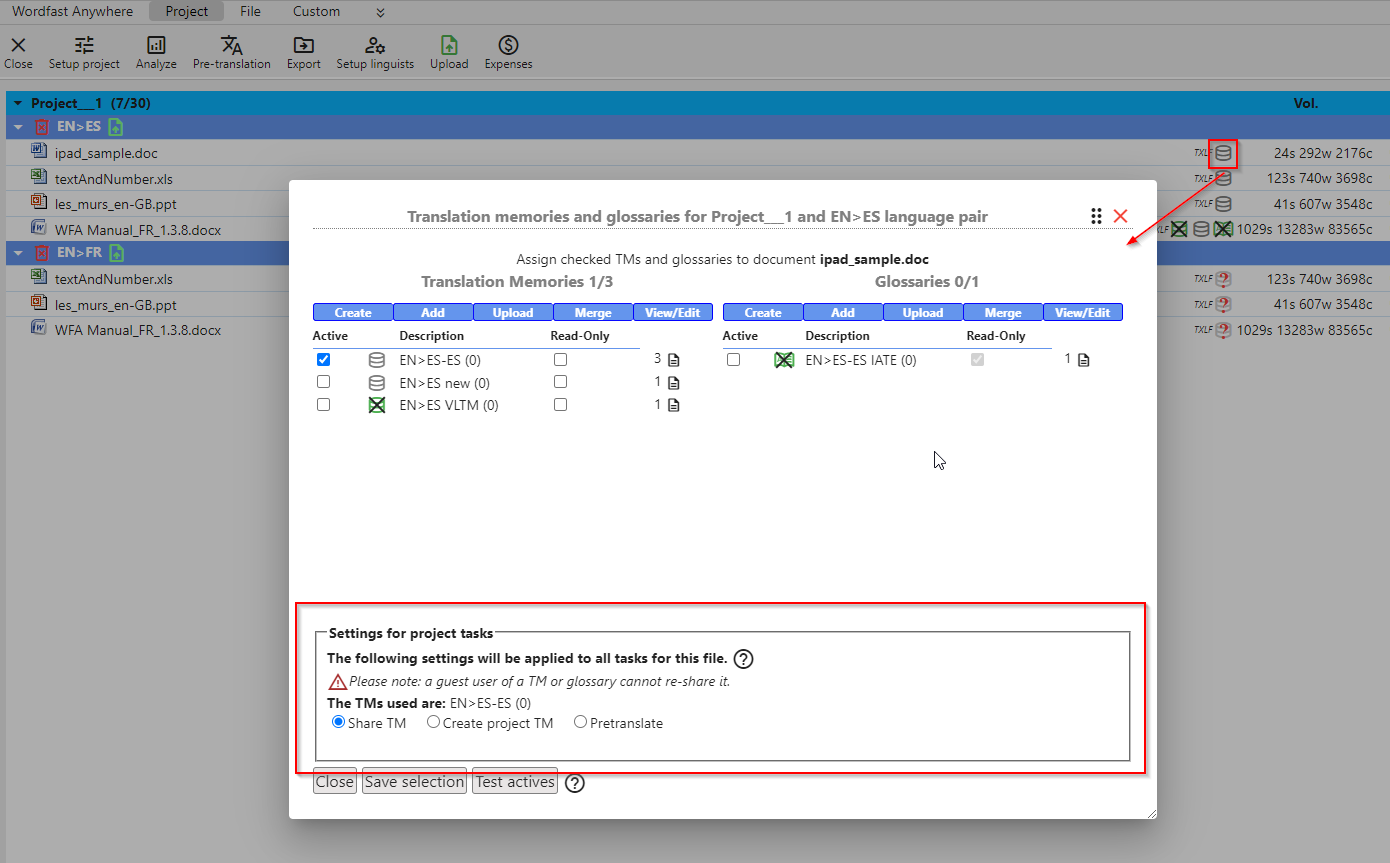This screenshot has width=1390, height=863.
Task: Click Create under Glossaries
Action: 763,313
